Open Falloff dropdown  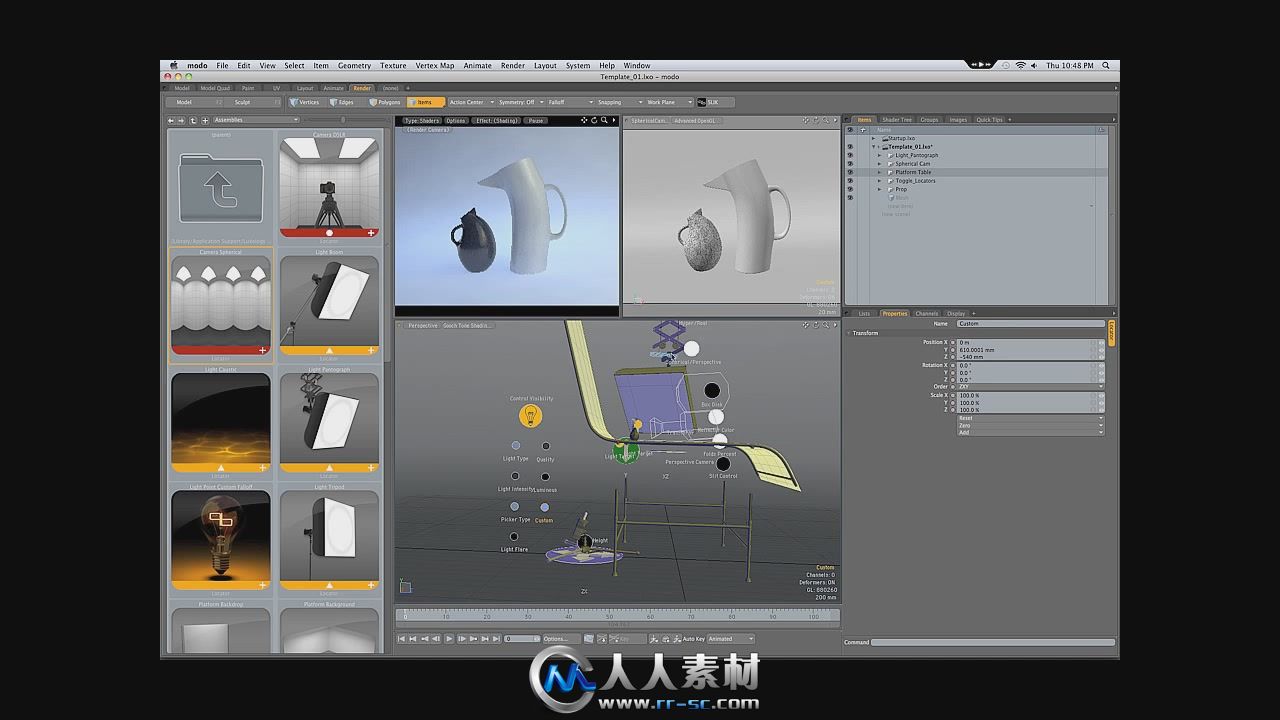(x=570, y=102)
